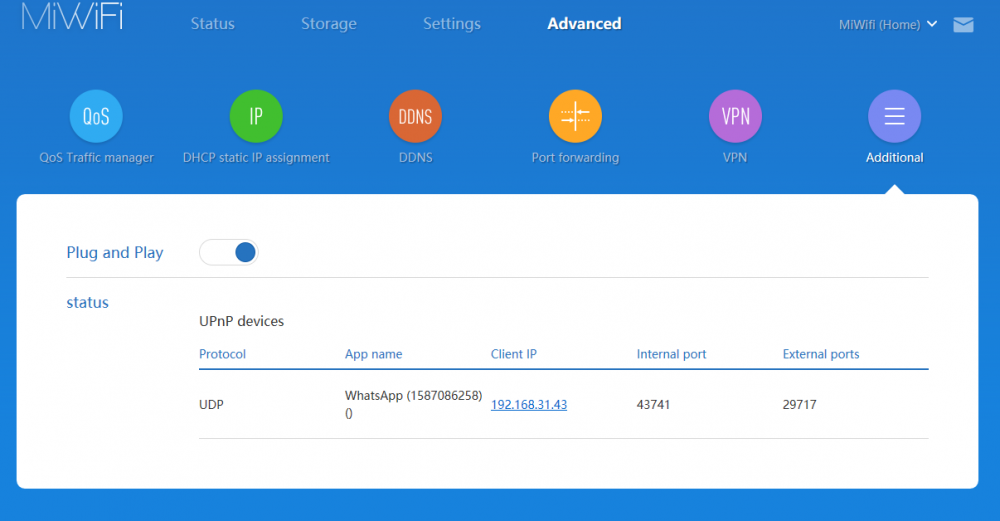Click the 192.168.31.43 client IP link
Image resolution: width=1000 pixels, height=521 pixels.
(x=529, y=405)
